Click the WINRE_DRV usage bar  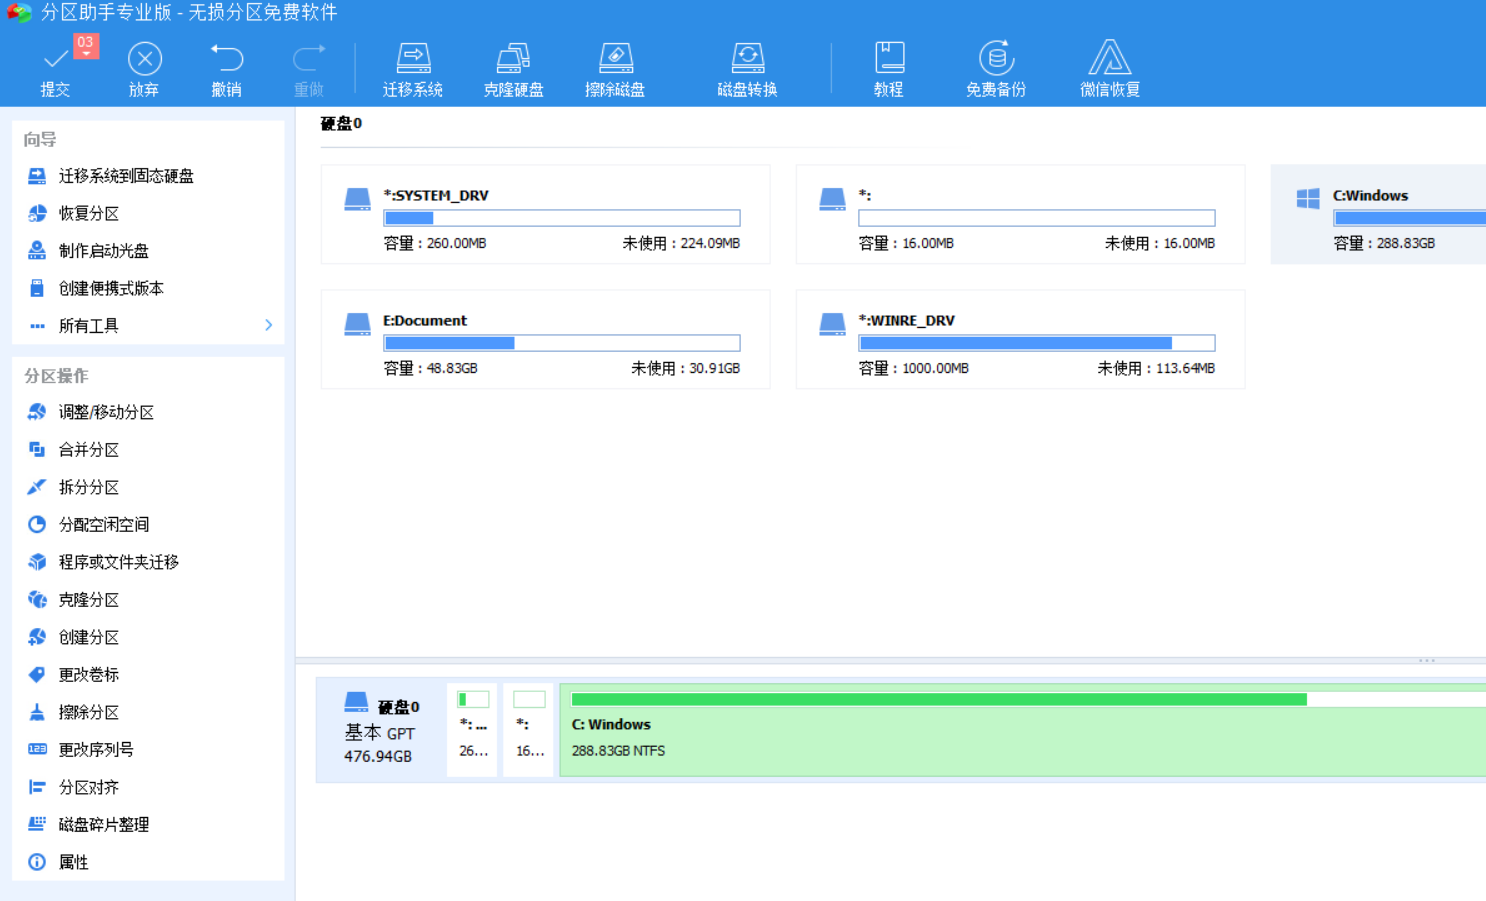pos(1037,343)
